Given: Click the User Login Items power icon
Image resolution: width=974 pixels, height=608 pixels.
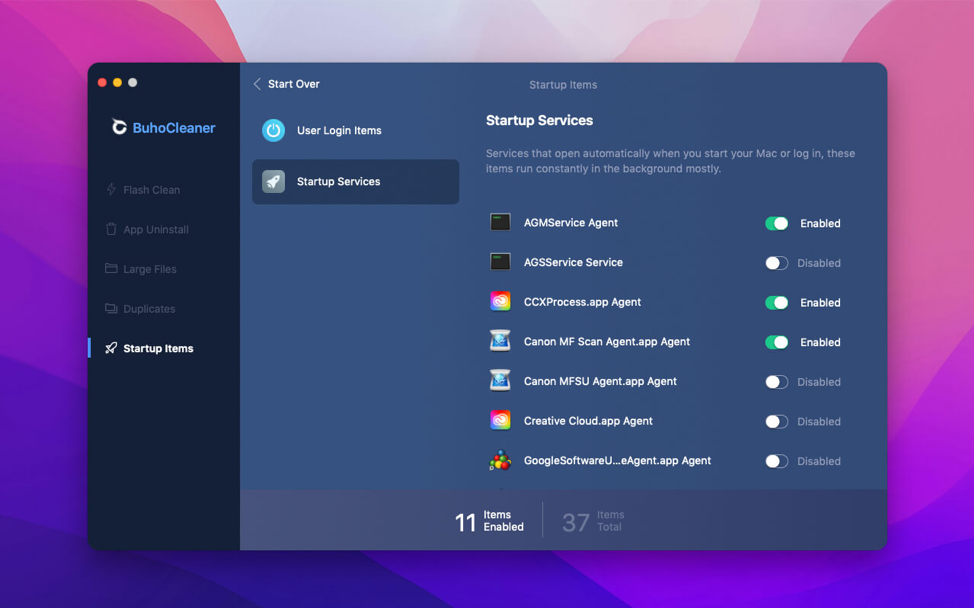Looking at the screenshot, I should [273, 130].
